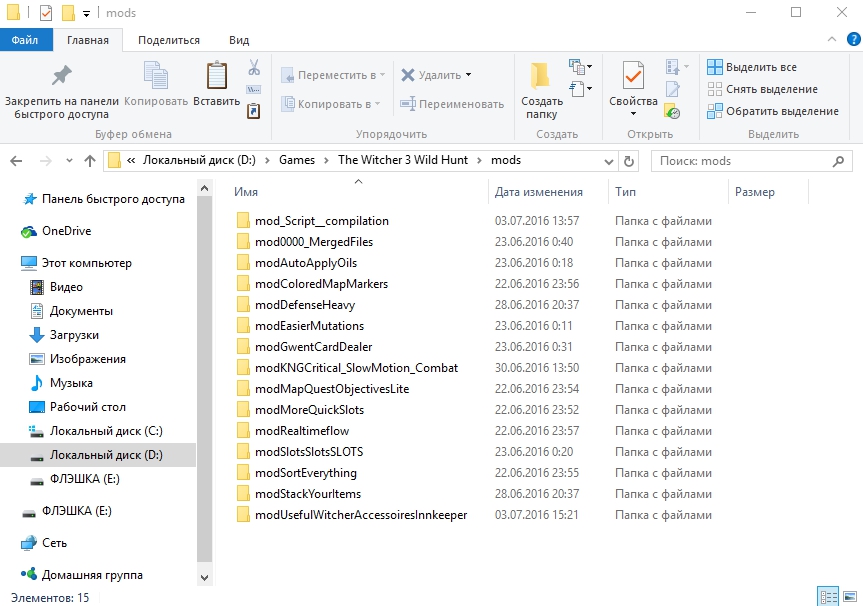Screen dimensions: 863x606
Task: Collapse the ribbon with the chevron
Action: pyautogui.click(x=830, y=41)
